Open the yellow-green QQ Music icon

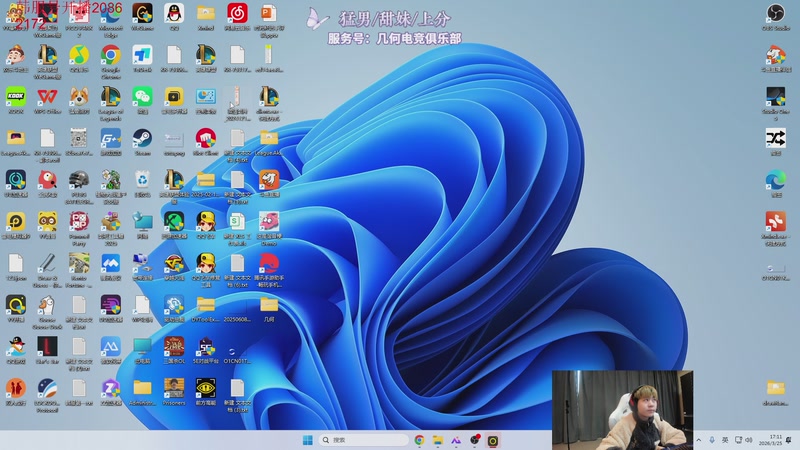click(x=79, y=55)
